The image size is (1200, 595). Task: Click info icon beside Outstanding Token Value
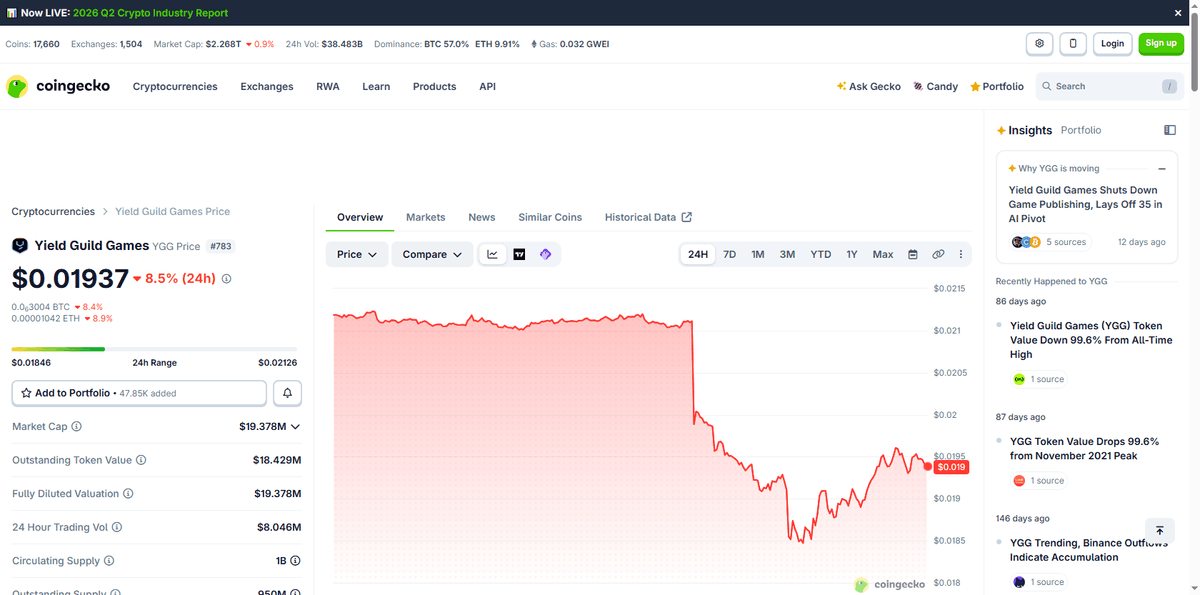[x=141, y=460]
